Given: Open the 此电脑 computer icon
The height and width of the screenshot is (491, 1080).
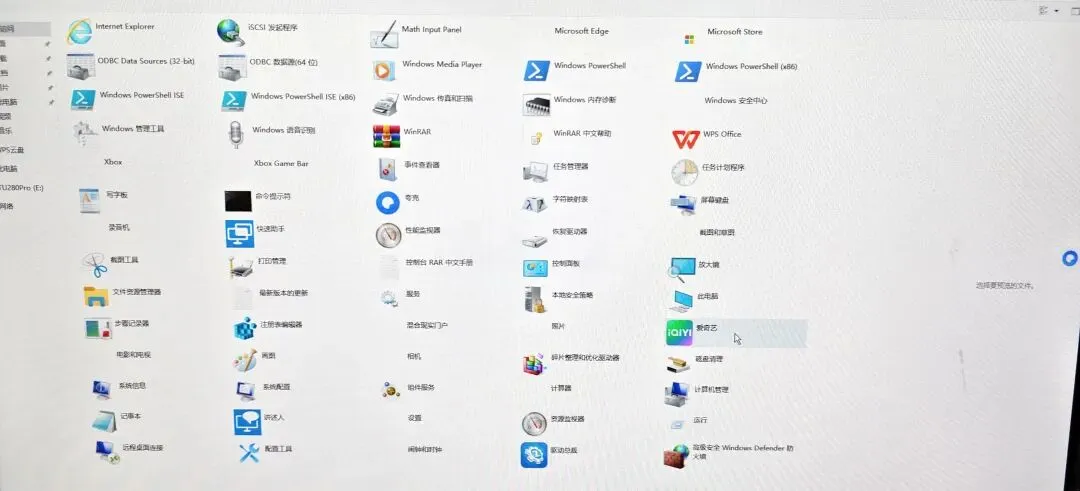Looking at the screenshot, I should coord(682,300).
